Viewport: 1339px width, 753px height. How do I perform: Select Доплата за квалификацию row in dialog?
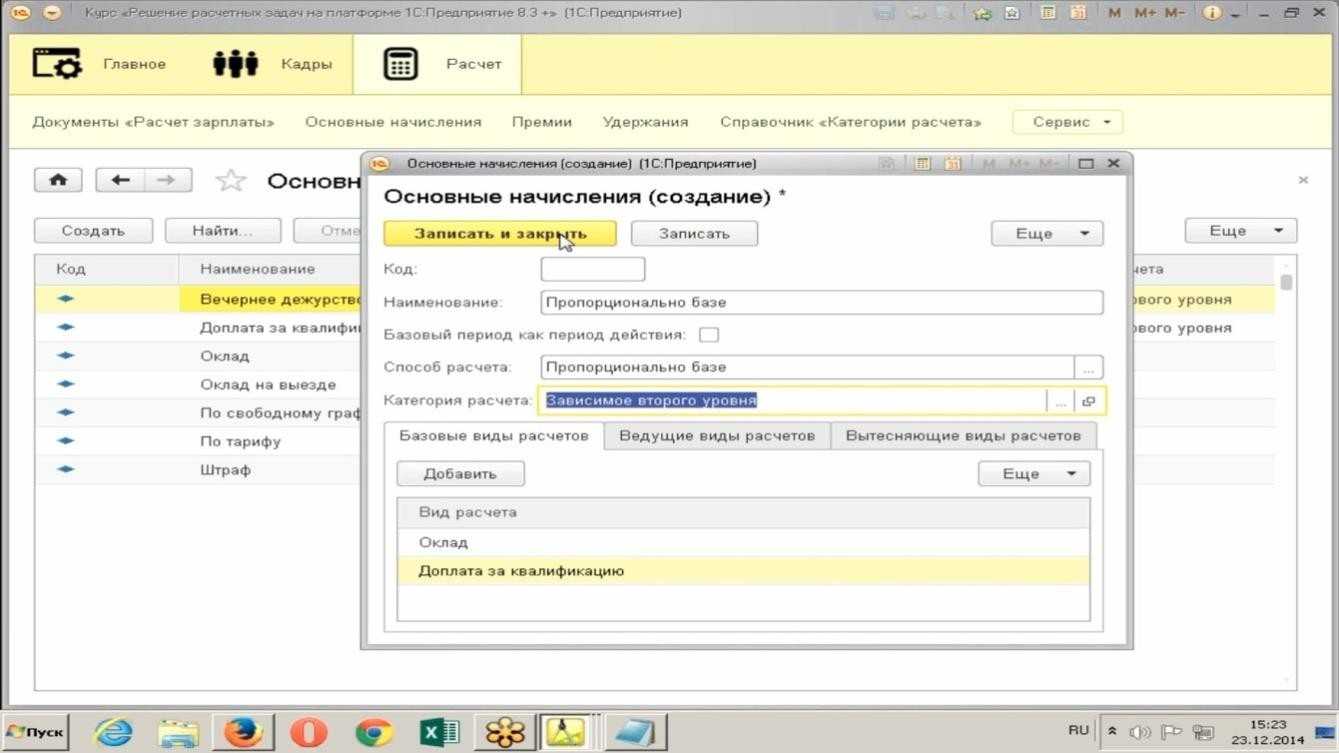743,571
